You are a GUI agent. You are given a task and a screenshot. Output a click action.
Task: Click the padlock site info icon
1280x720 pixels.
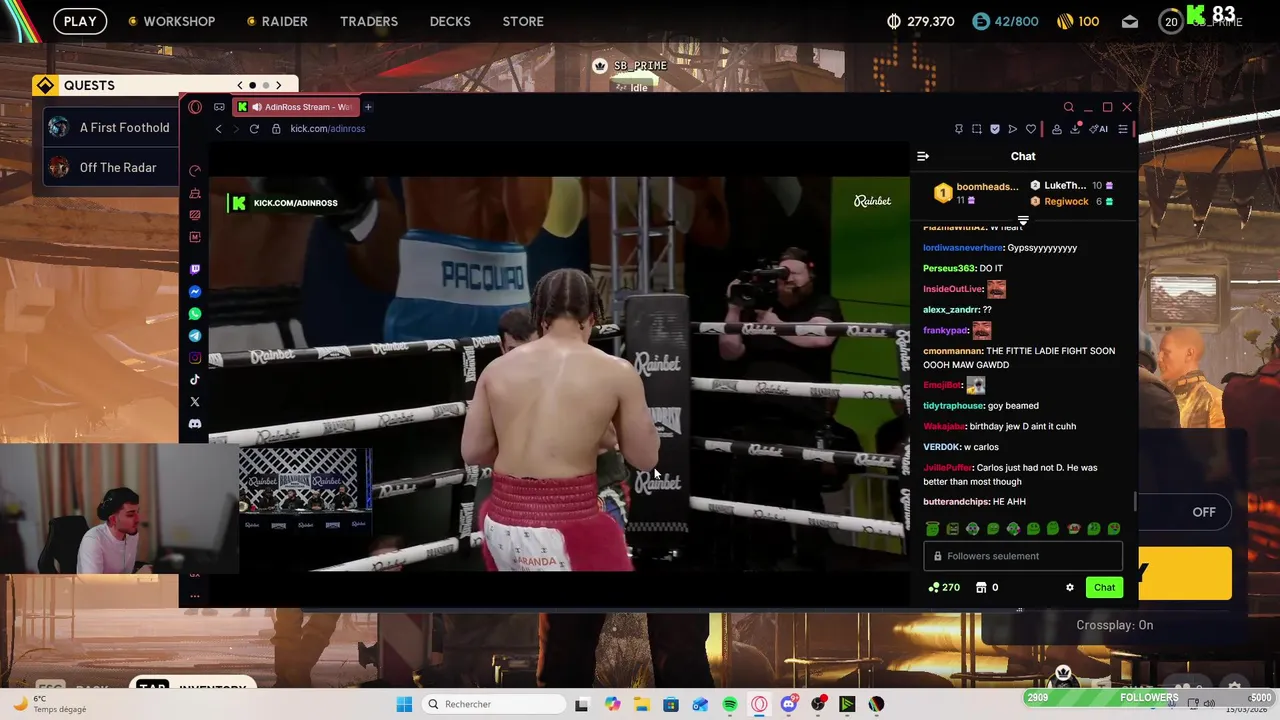click(x=276, y=129)
